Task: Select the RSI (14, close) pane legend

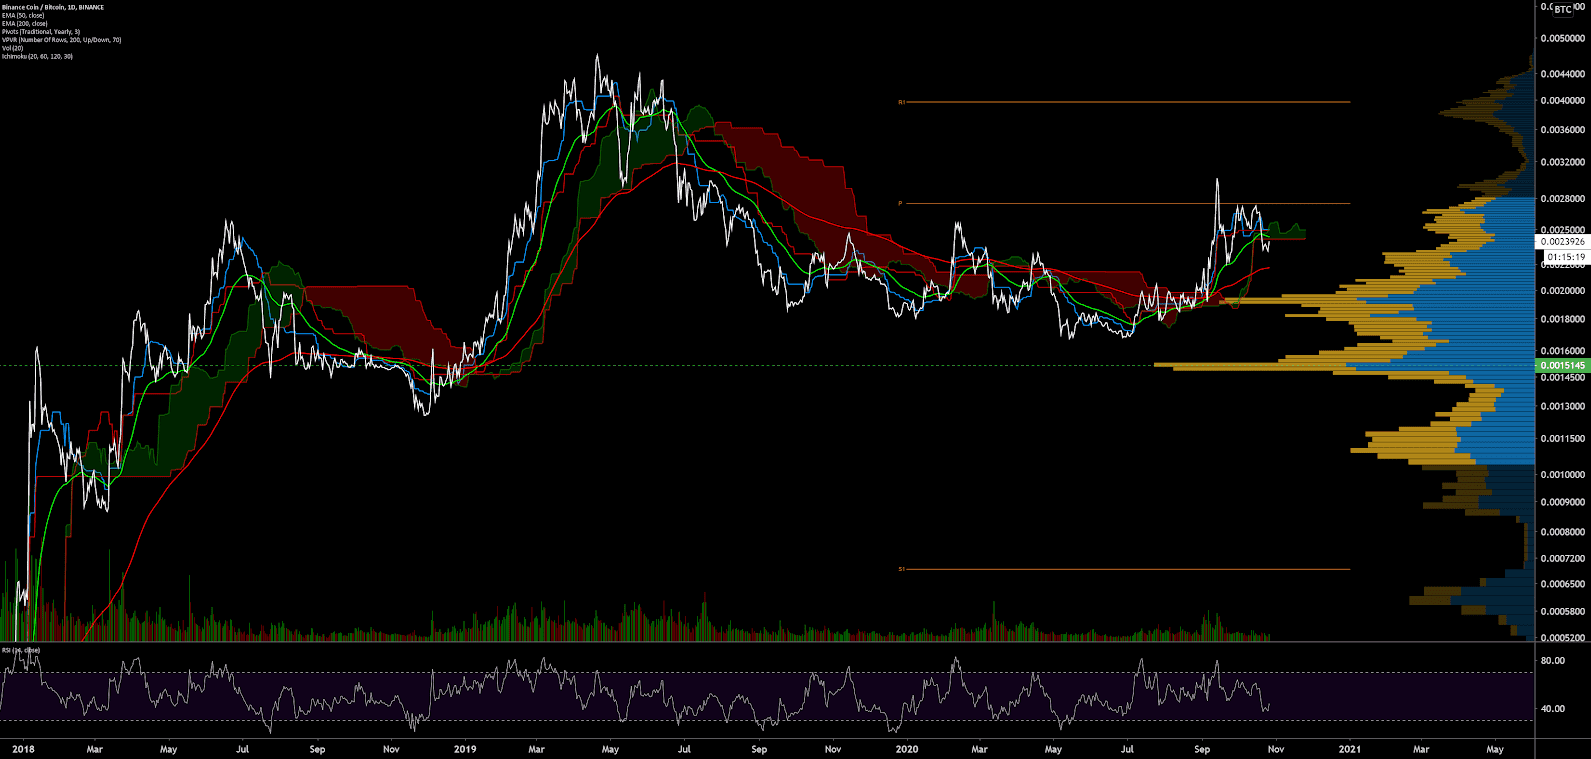Action: [21, 650]
